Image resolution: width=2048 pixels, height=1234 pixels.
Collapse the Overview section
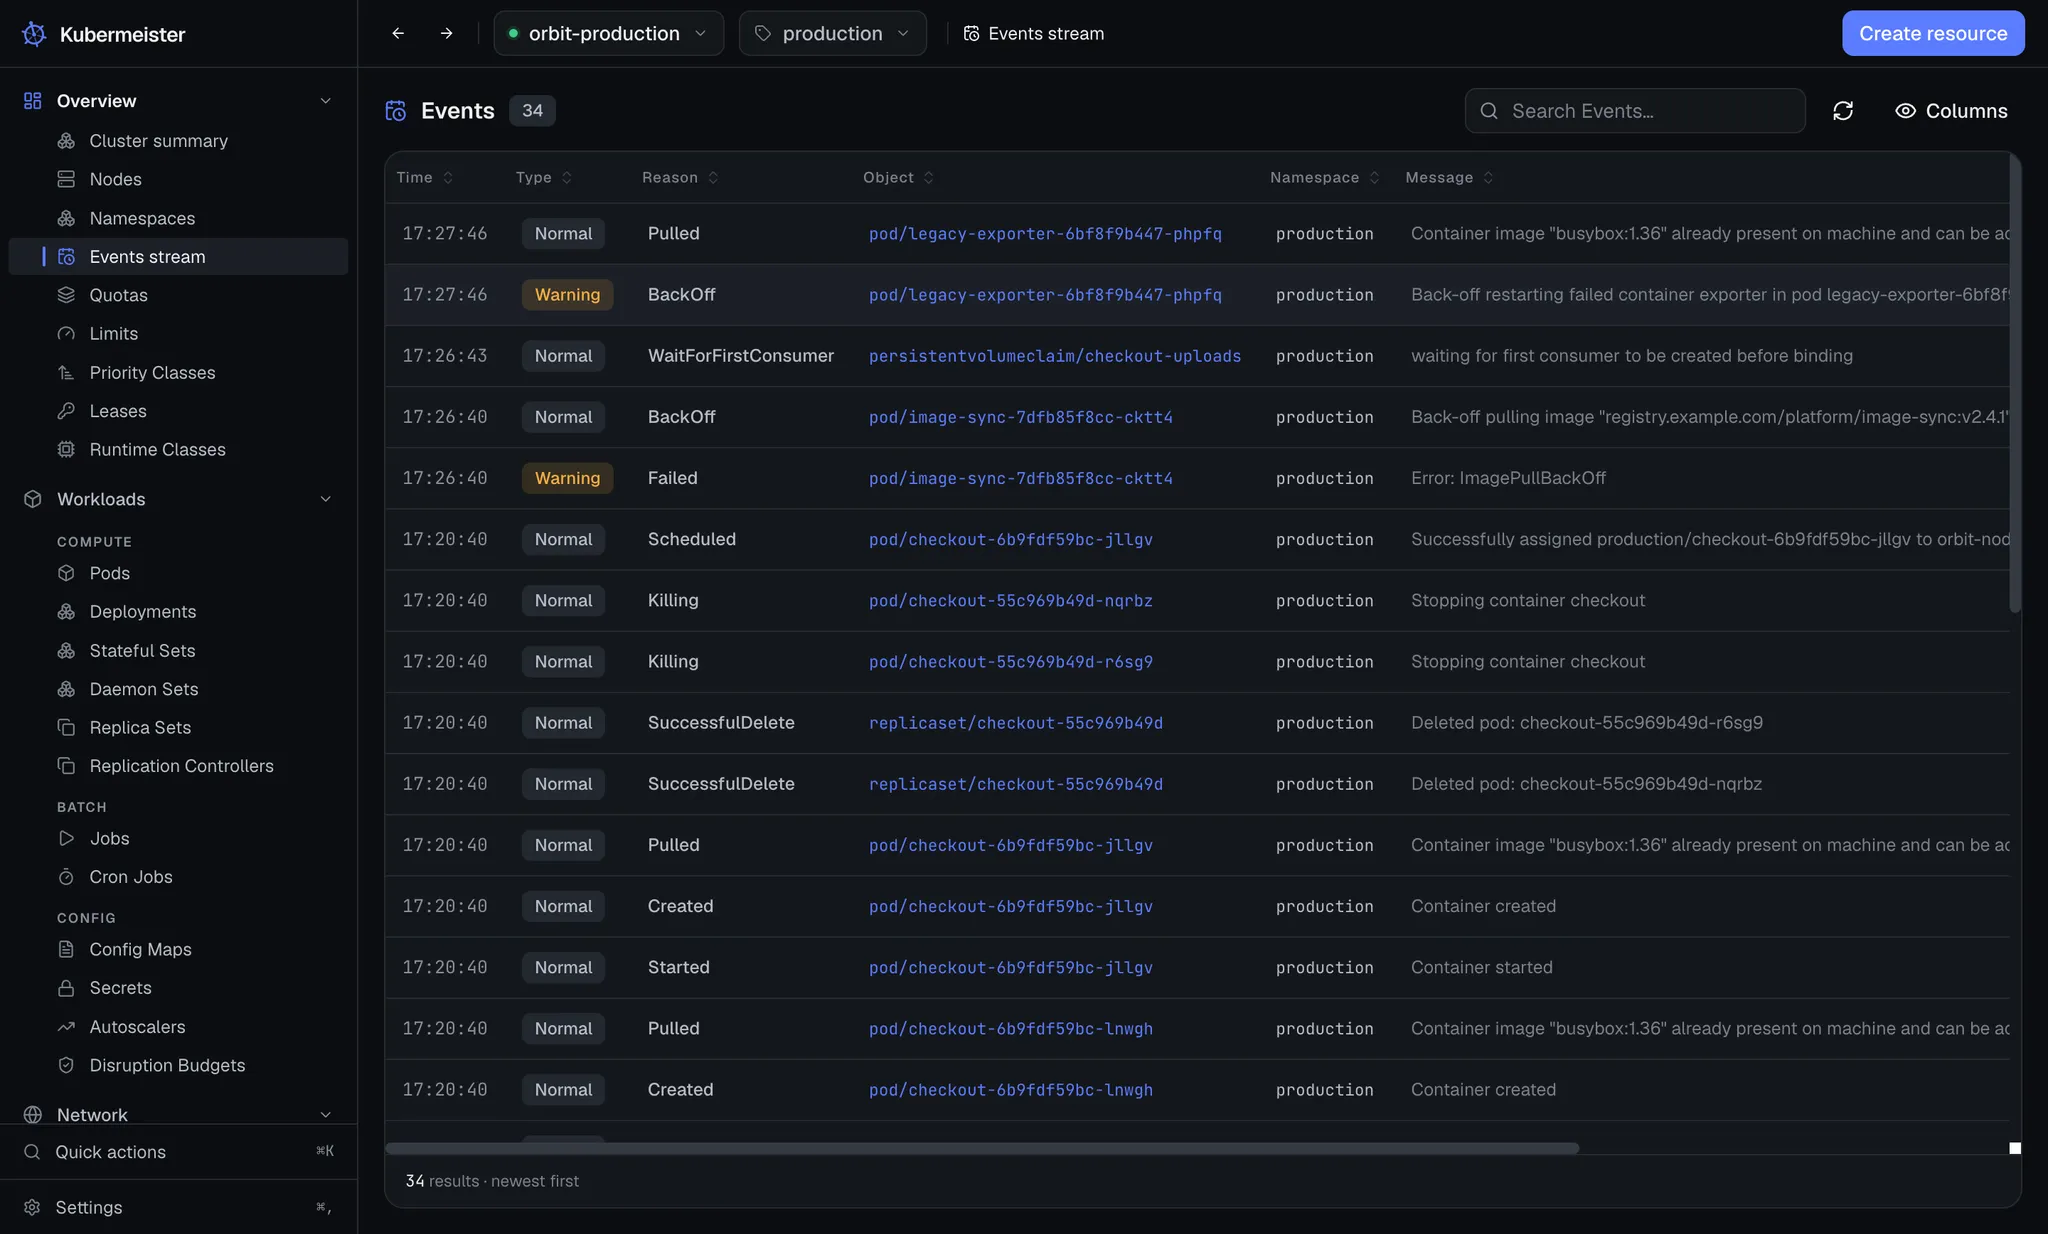click(x=325, y=101)
